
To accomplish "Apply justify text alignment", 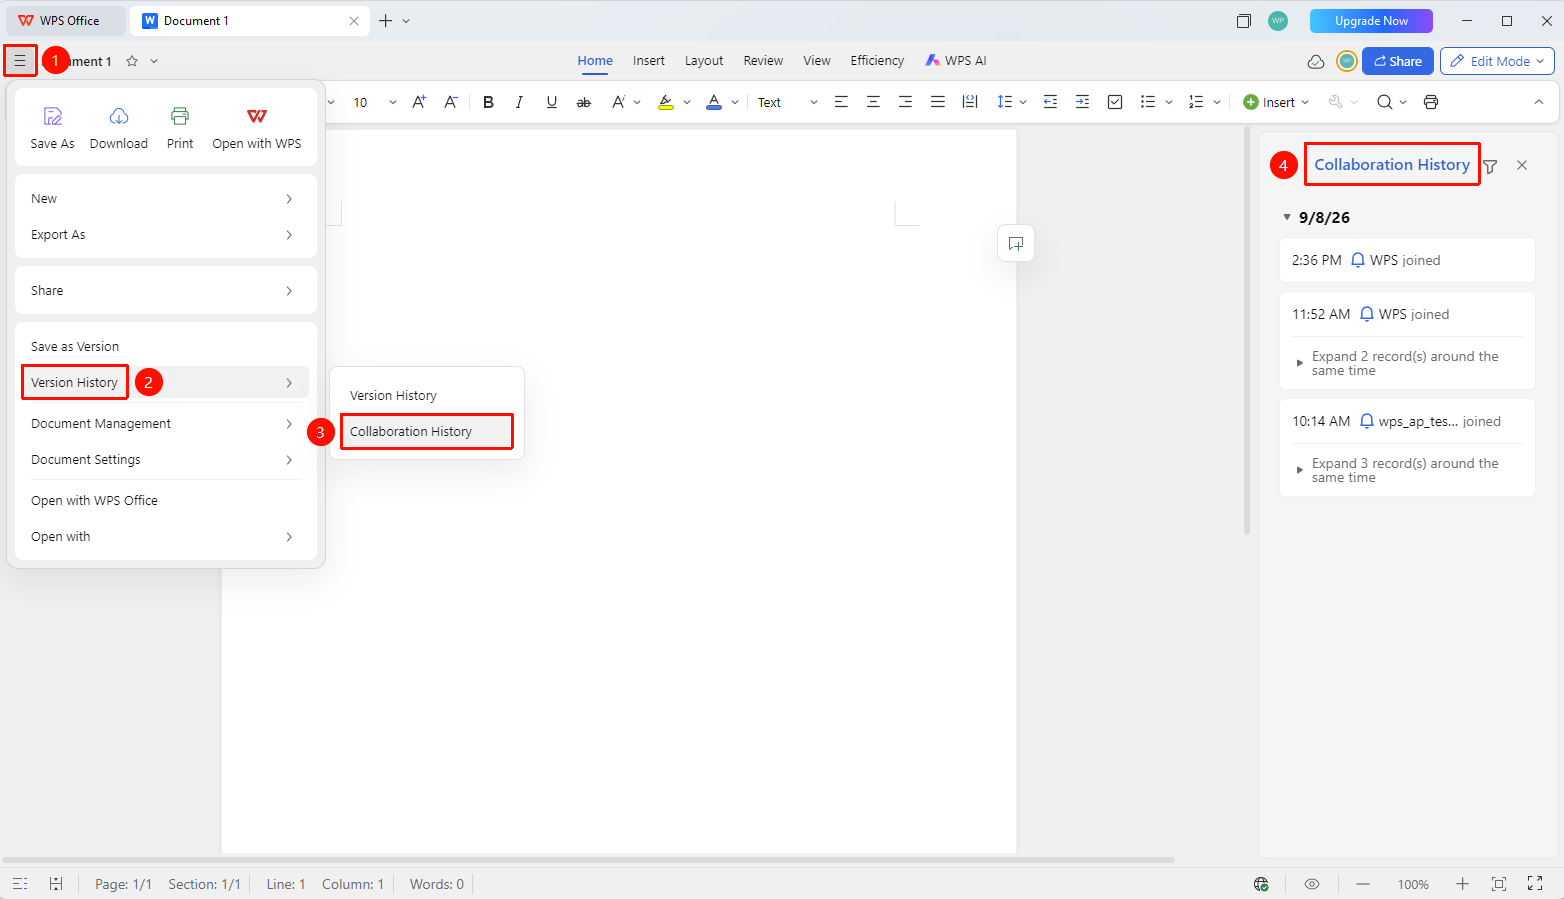I will click(x=938, y=102).
